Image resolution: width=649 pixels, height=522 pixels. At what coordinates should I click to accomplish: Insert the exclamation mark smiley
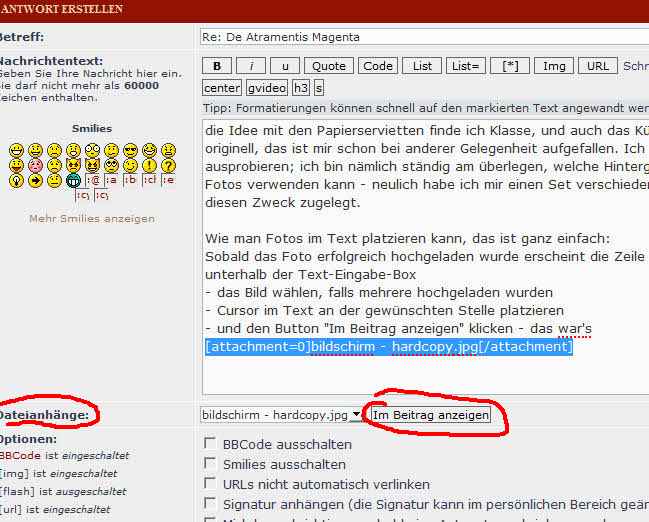click(150, 166)
